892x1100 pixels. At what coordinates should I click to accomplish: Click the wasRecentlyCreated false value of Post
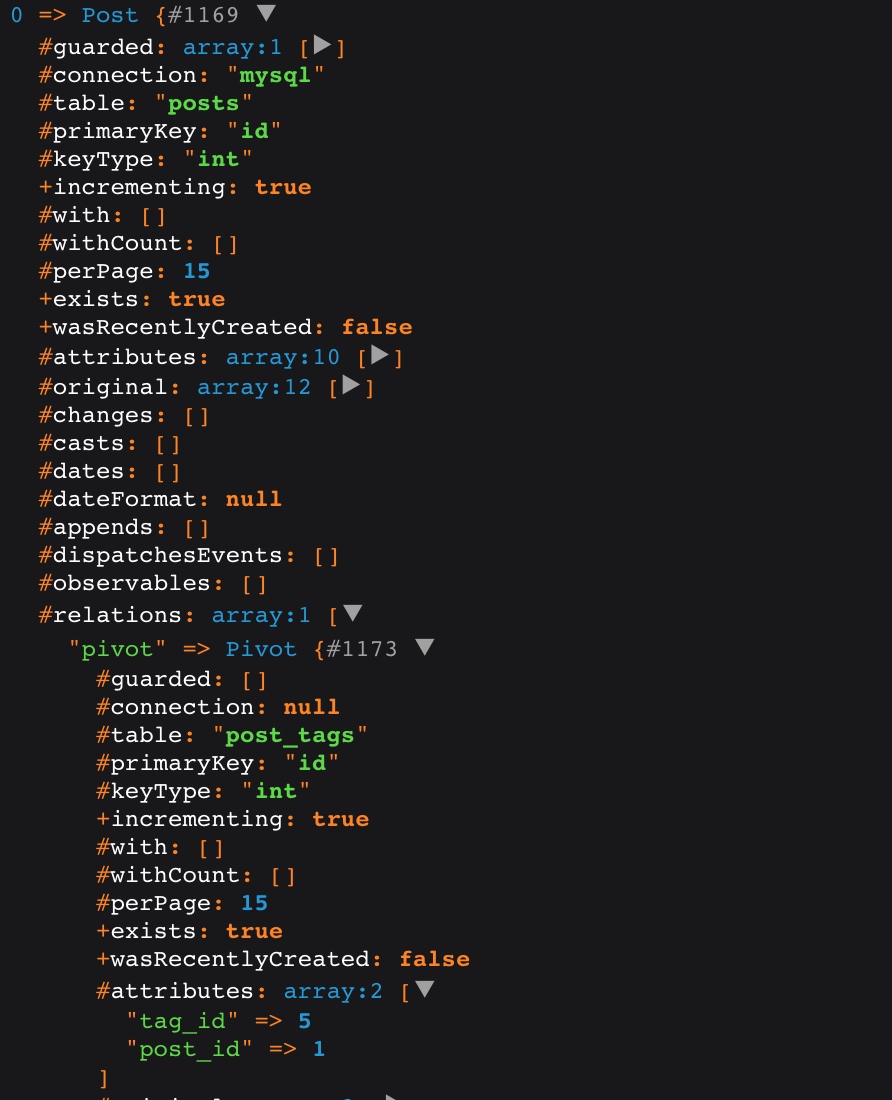[377, 327]
